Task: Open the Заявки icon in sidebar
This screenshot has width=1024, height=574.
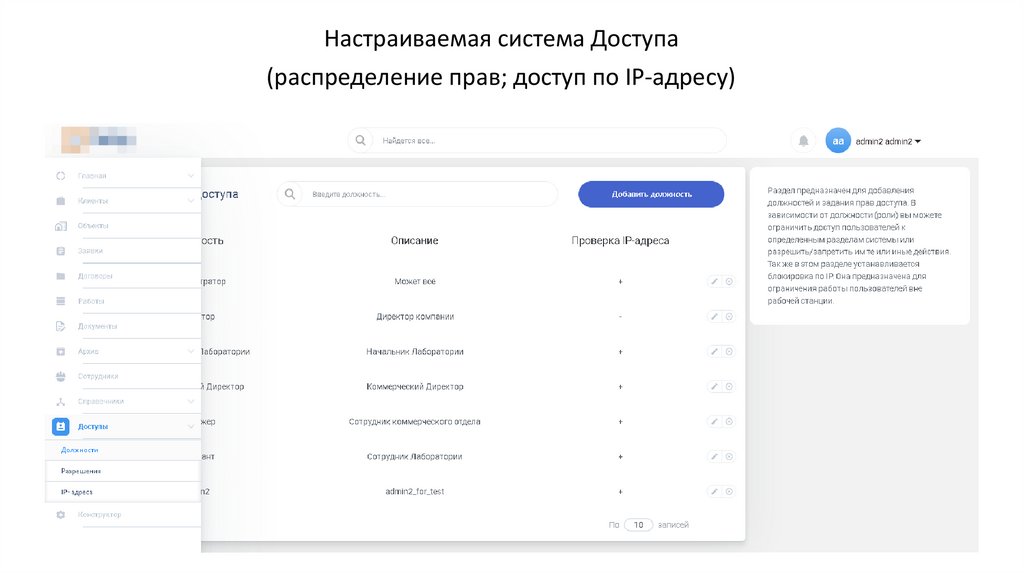Action: pyautogui.click(x=61, y=251)
